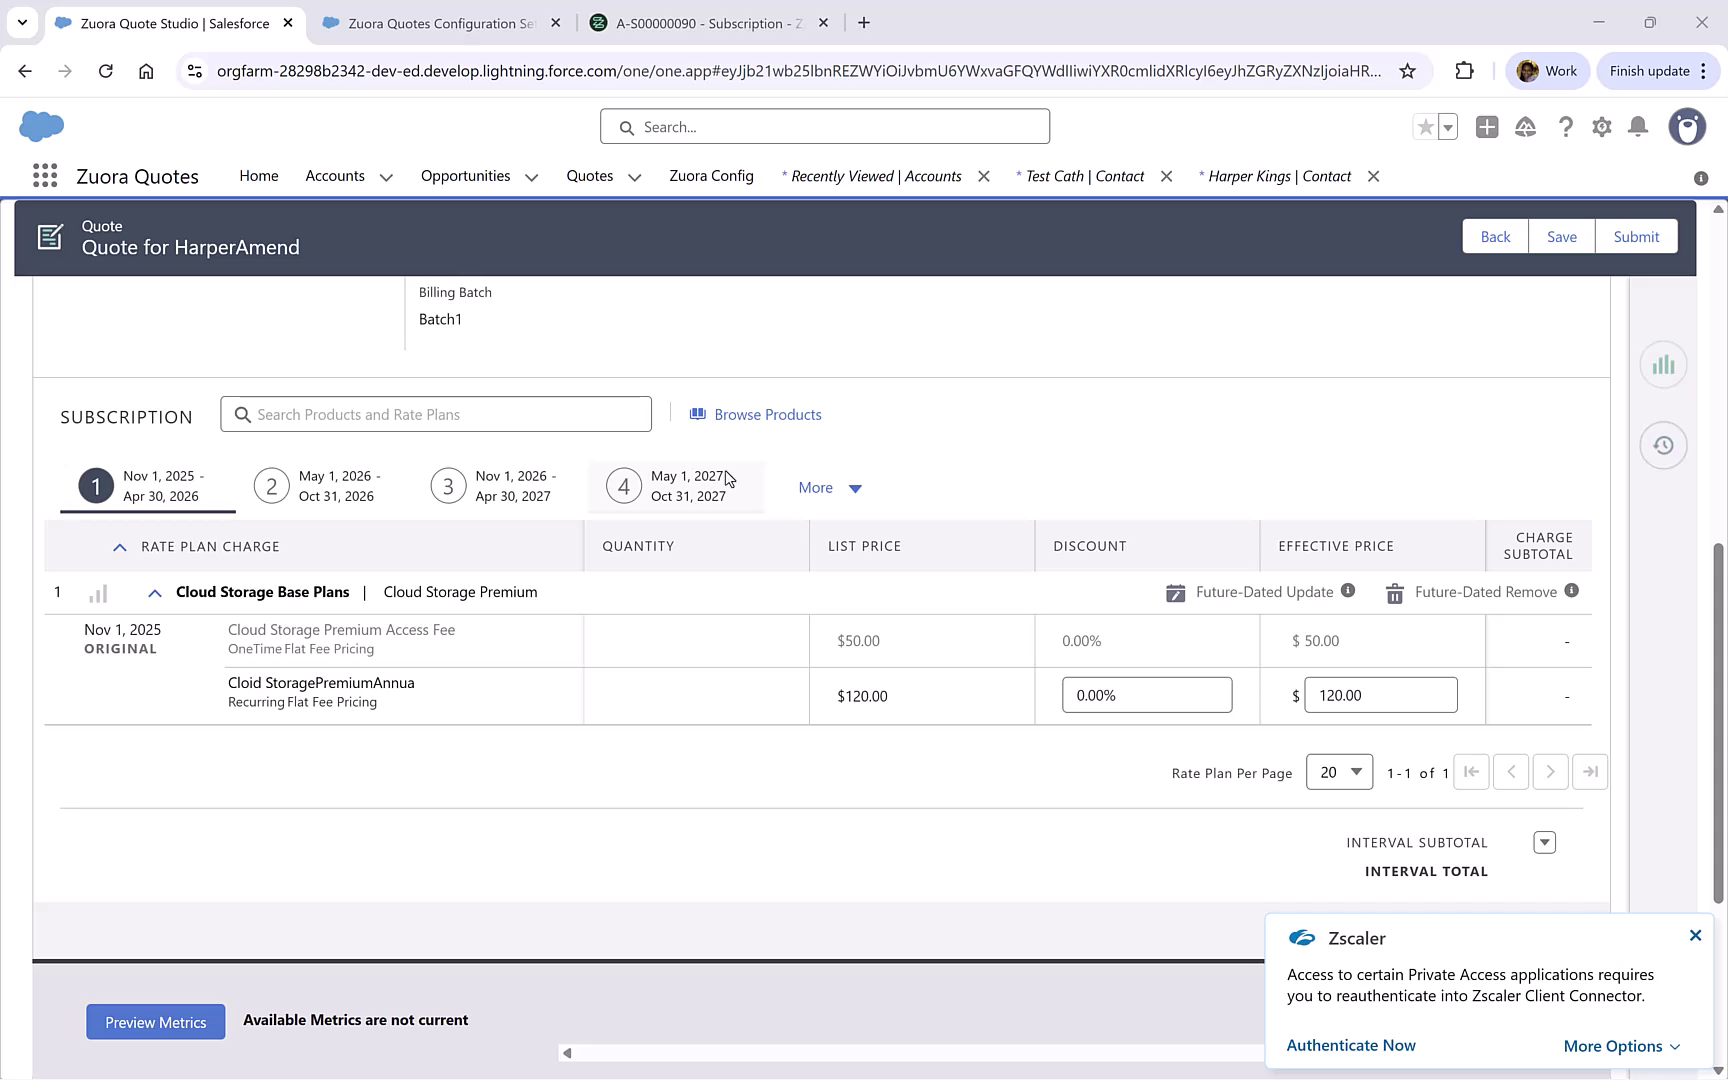
Task: Collapse the Cloud Storage Base Plans row
Action: click(155, 593)
